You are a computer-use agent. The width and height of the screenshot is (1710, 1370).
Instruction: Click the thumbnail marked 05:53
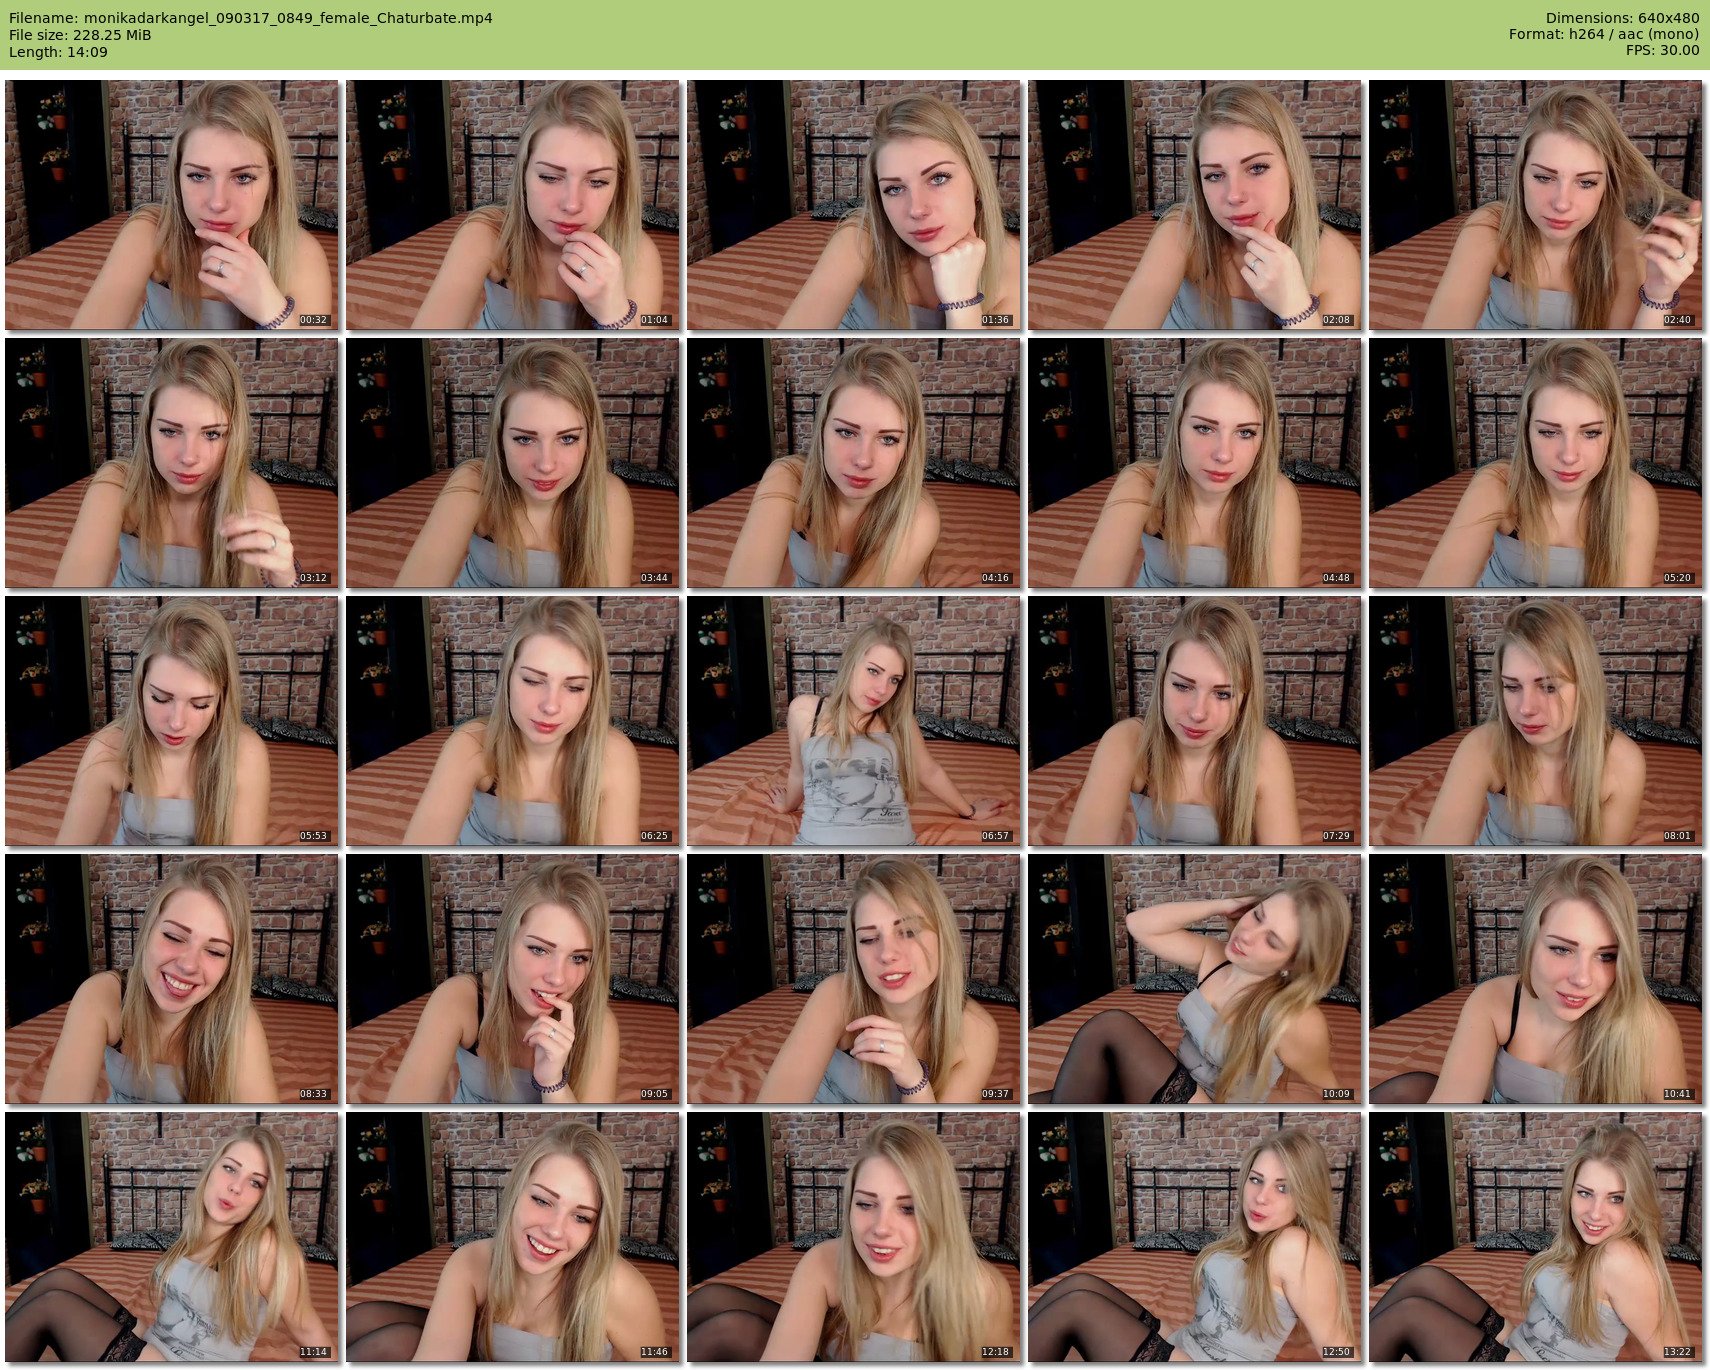[x=172, y=721]
